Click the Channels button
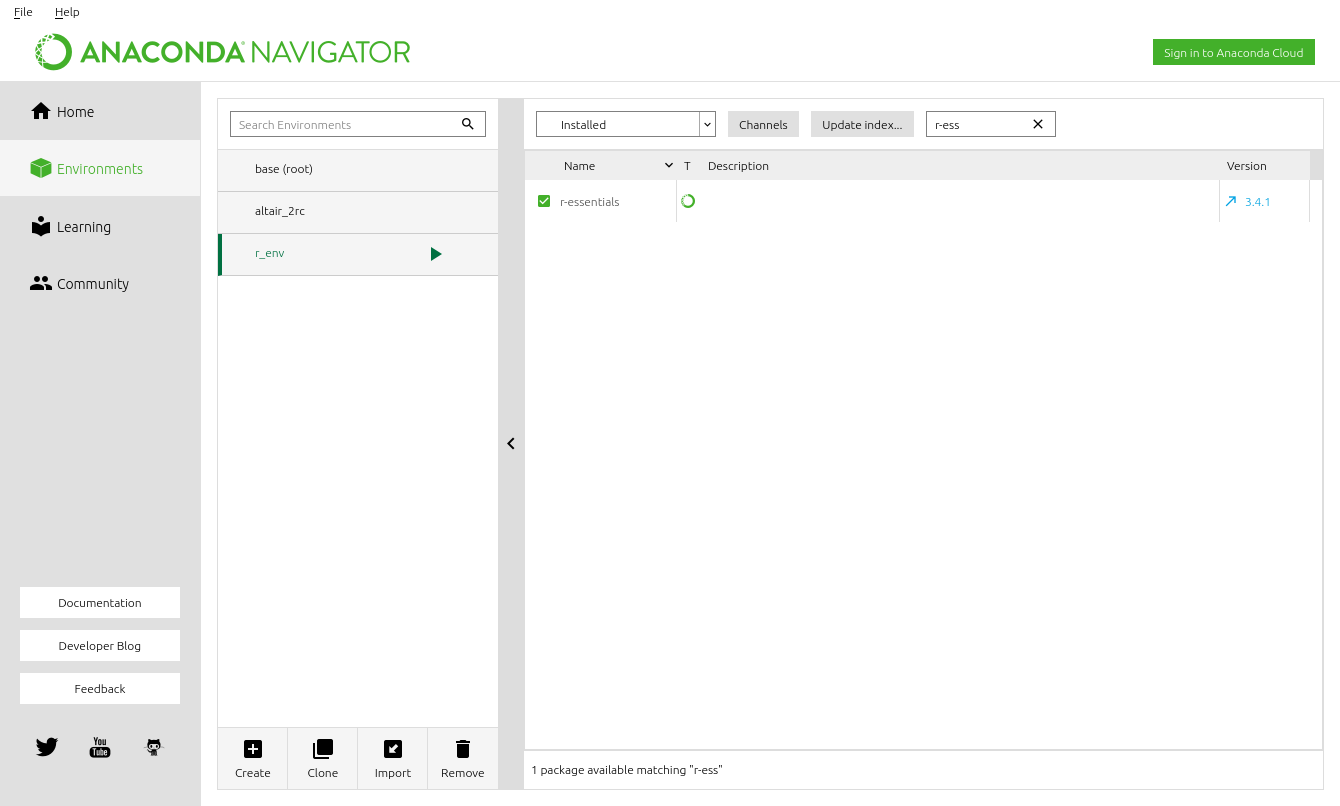Image resolution: width=1340 pixels, height=806 pixels. click(x=763, y=125)
